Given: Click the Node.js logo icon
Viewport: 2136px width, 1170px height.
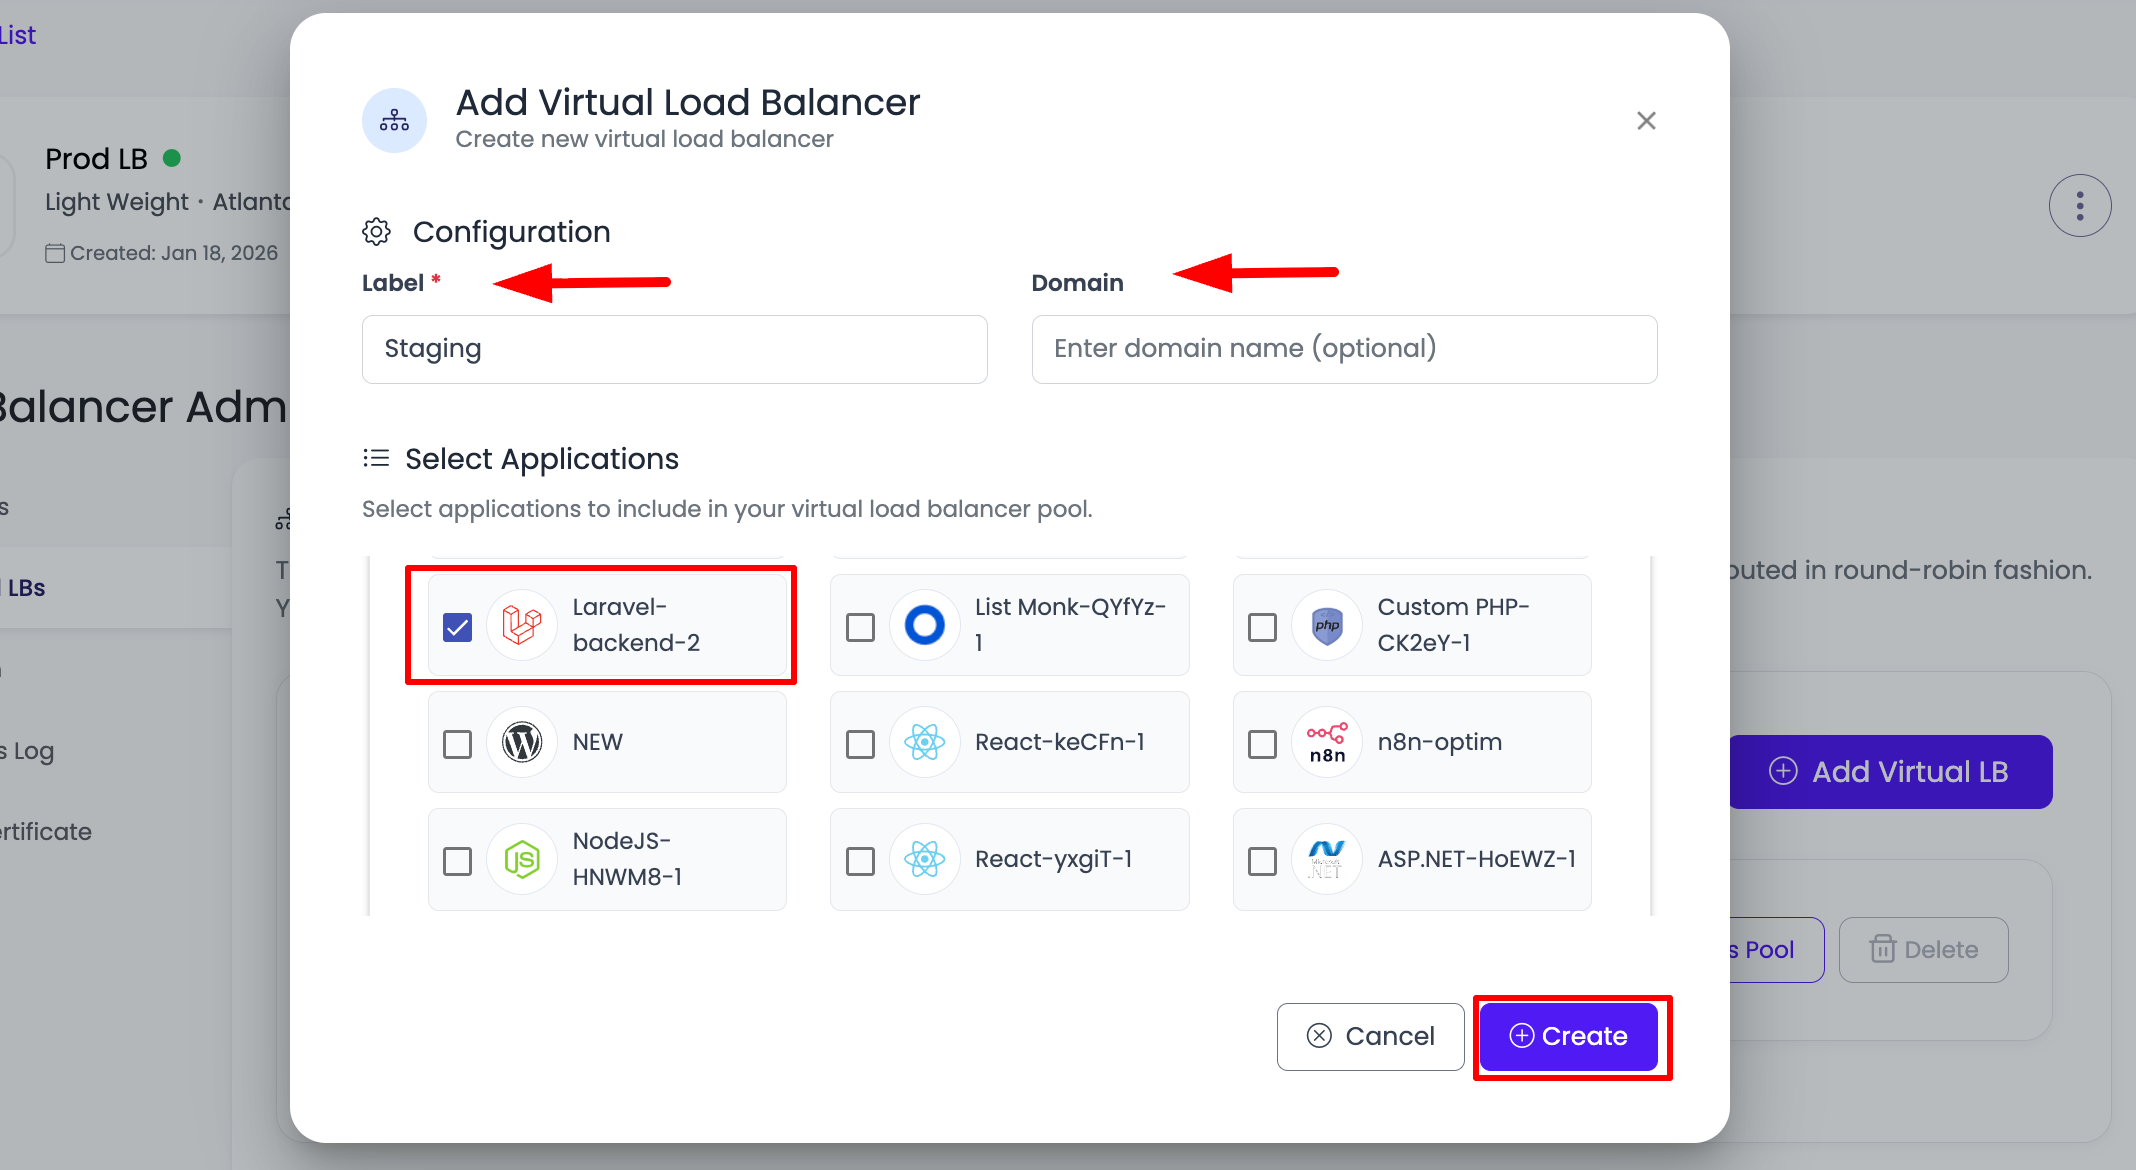Looking at the screenshot, I should 522,859.
